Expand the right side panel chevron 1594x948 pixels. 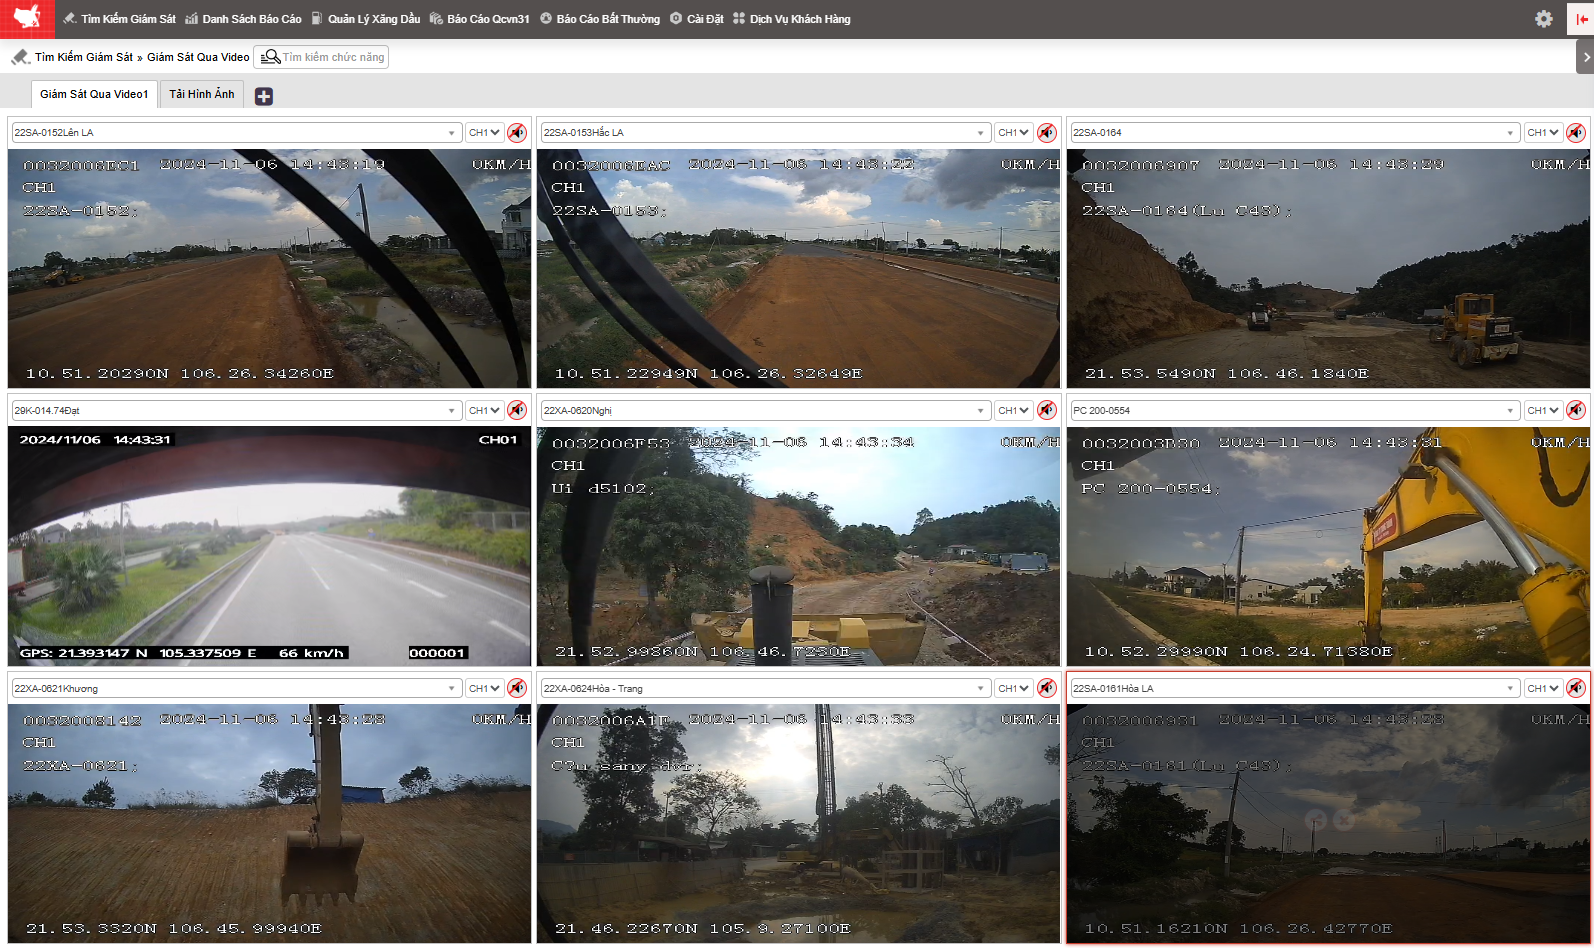tap(1584, 57)
